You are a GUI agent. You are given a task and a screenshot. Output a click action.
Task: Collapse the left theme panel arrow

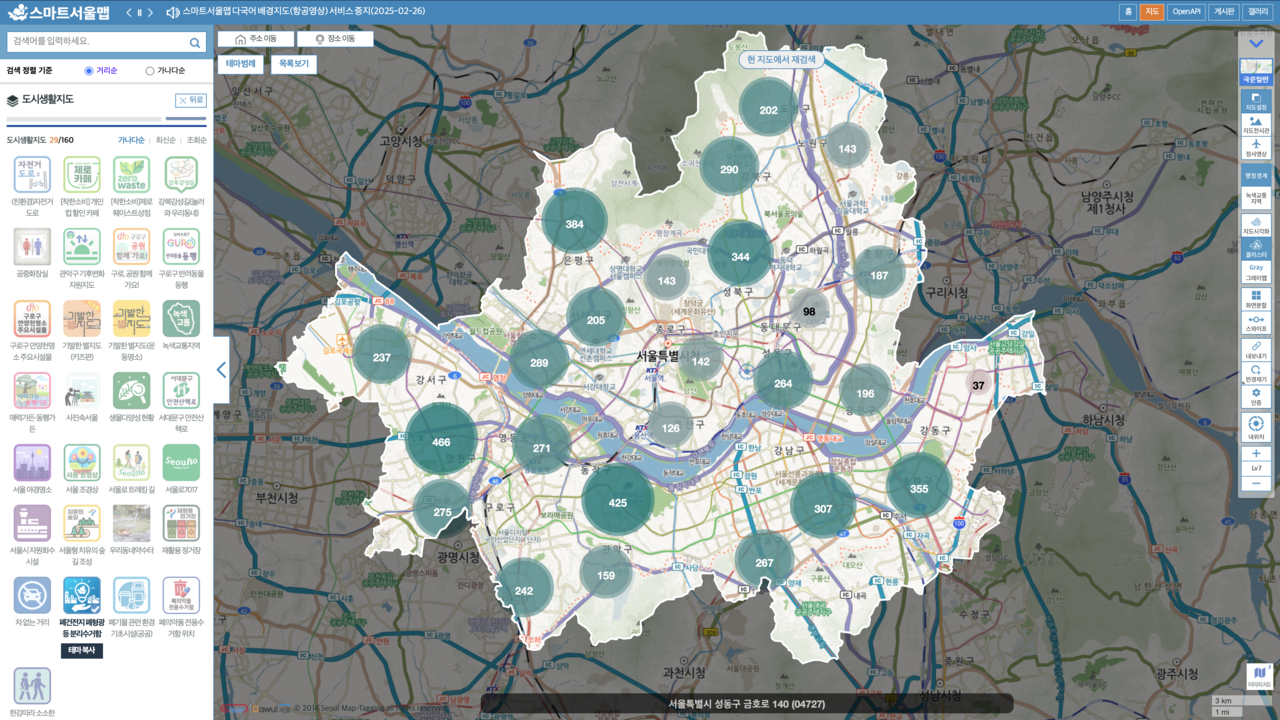pyautogui.click(x=222, y=369)
